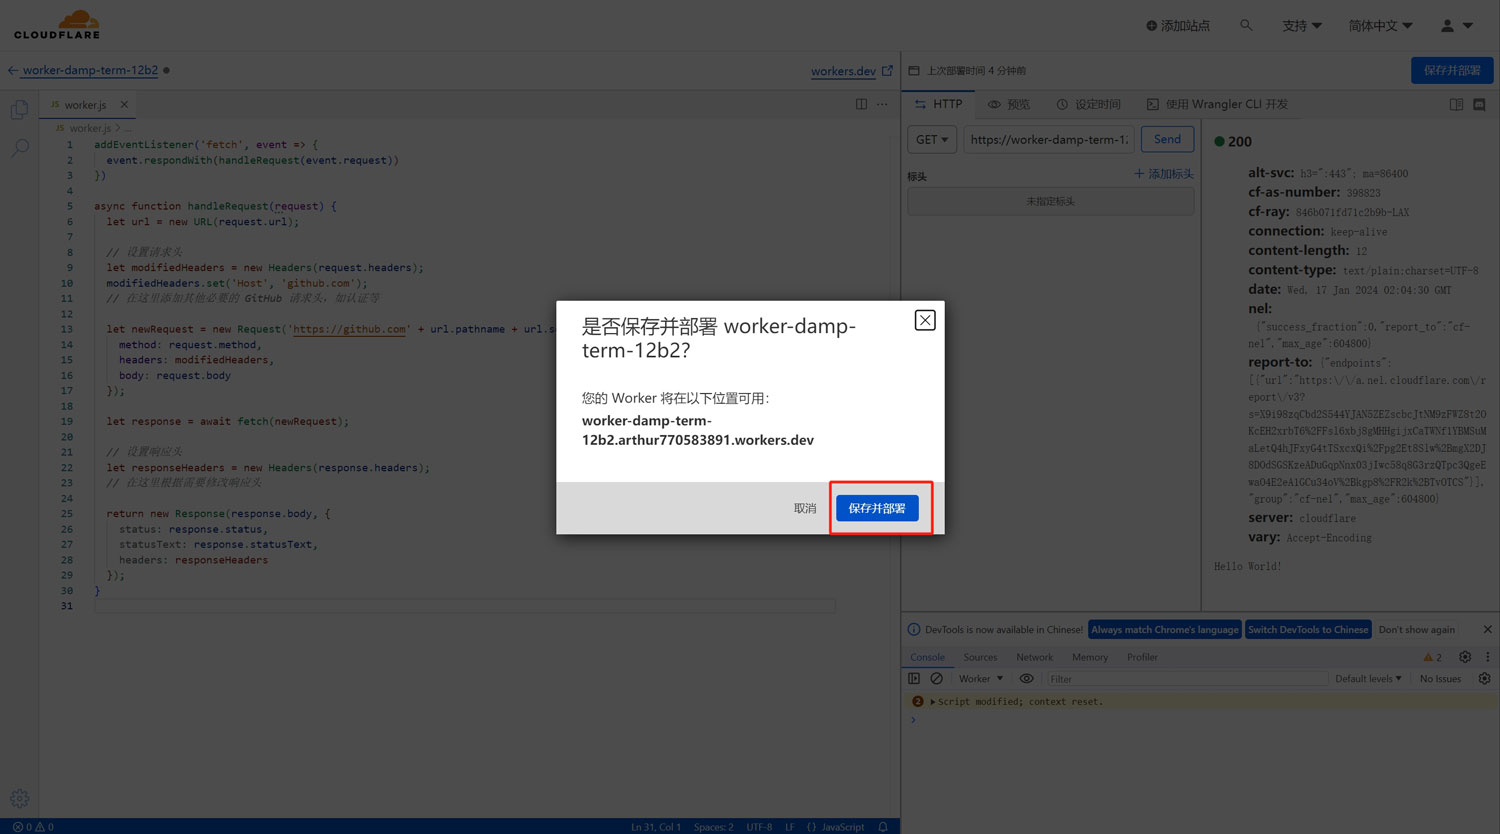
Task: Click 添加标头 to add a header
Action: point(1164,174)
